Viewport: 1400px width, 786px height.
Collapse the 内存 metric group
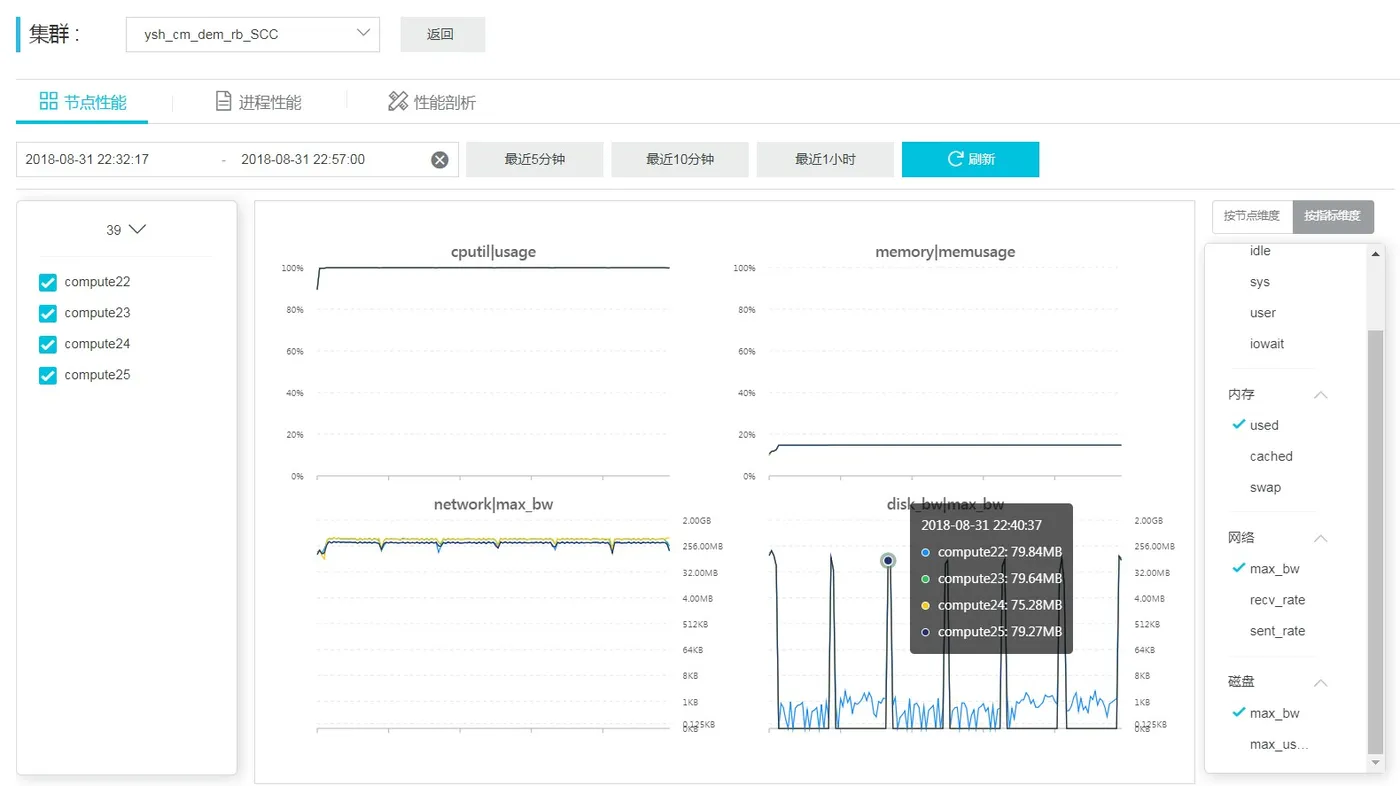(x=1320, y=395)
